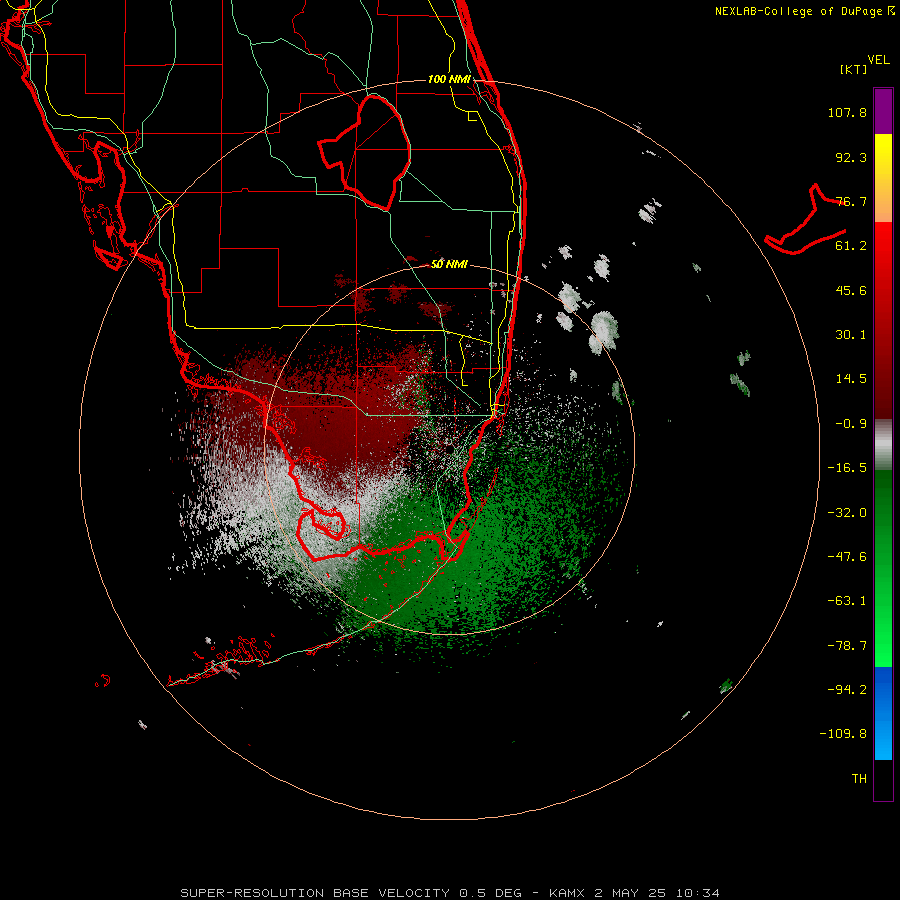The height and width of the screenshot is (900, 900).
Task: Click the VEL legend title
Action: [878, 60]
